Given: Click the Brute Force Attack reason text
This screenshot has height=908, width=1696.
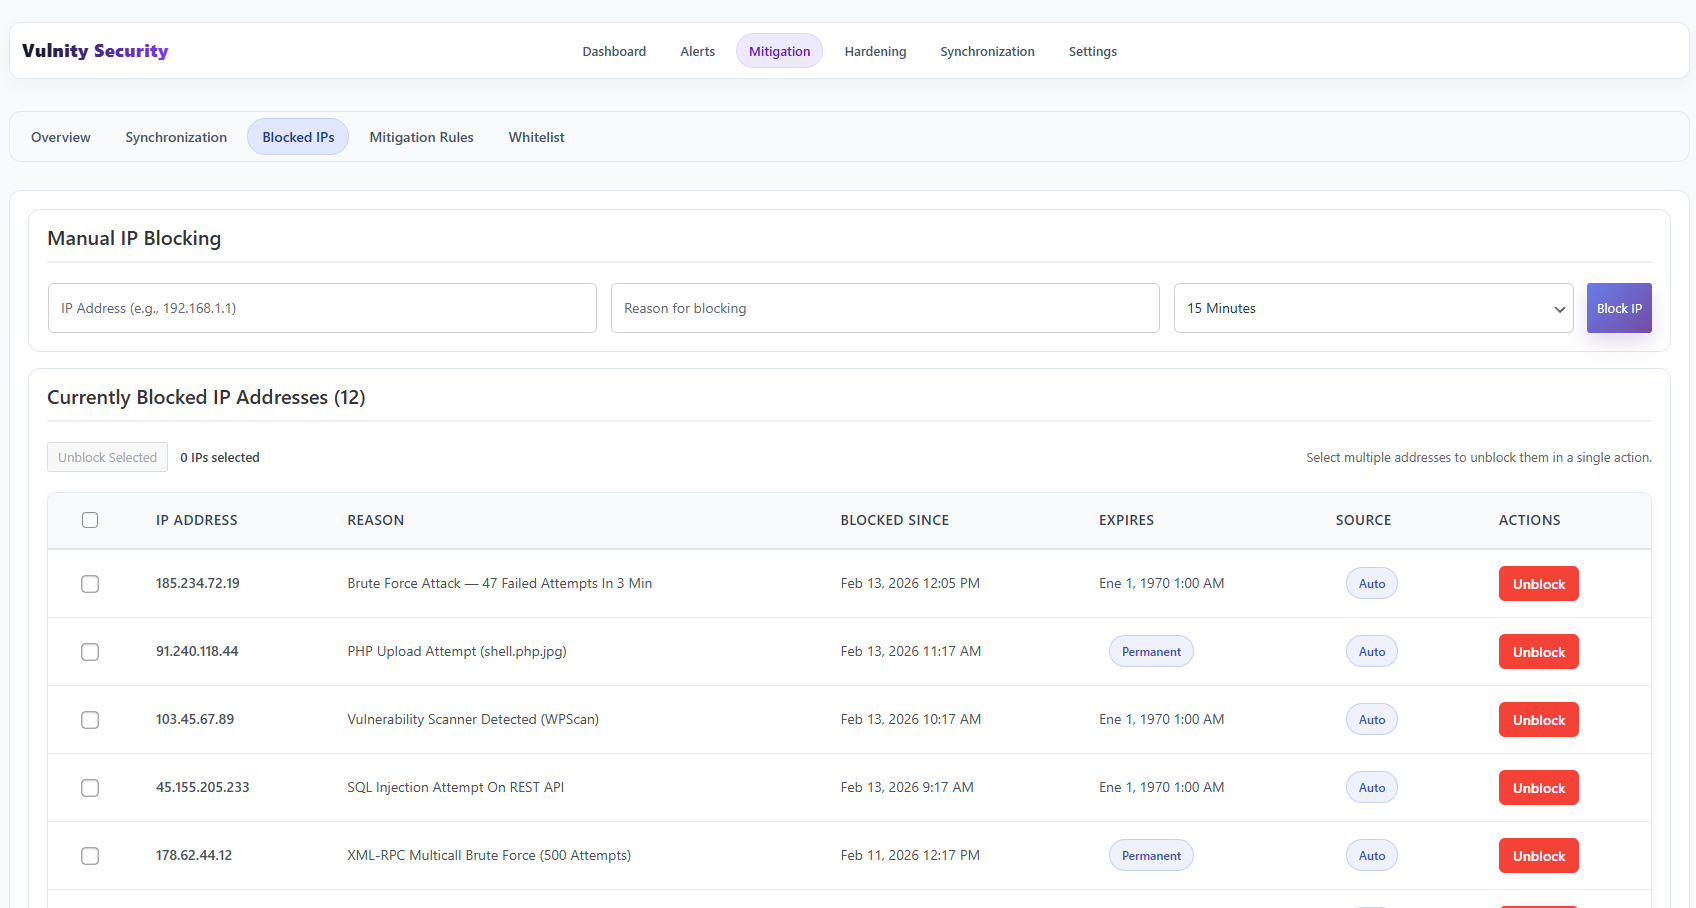Looking at the screenshot, I should coord(499,583).
